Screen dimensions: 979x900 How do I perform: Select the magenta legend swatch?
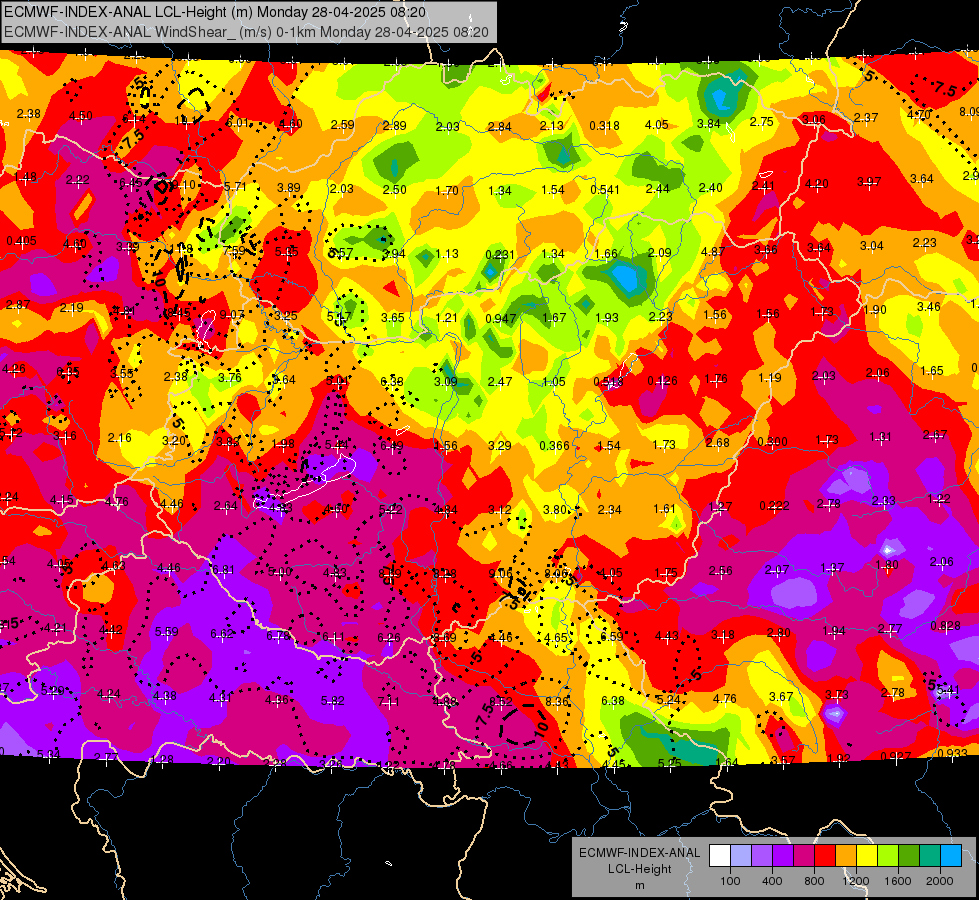click(x=804, y=855)
